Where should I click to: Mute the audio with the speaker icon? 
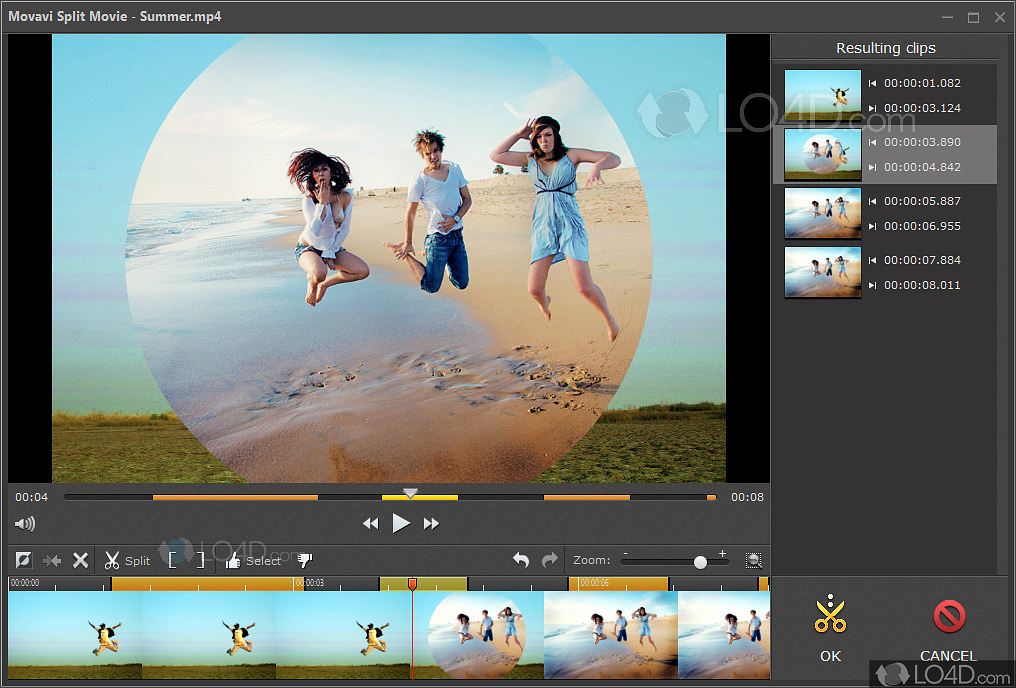tap(24, 523)
